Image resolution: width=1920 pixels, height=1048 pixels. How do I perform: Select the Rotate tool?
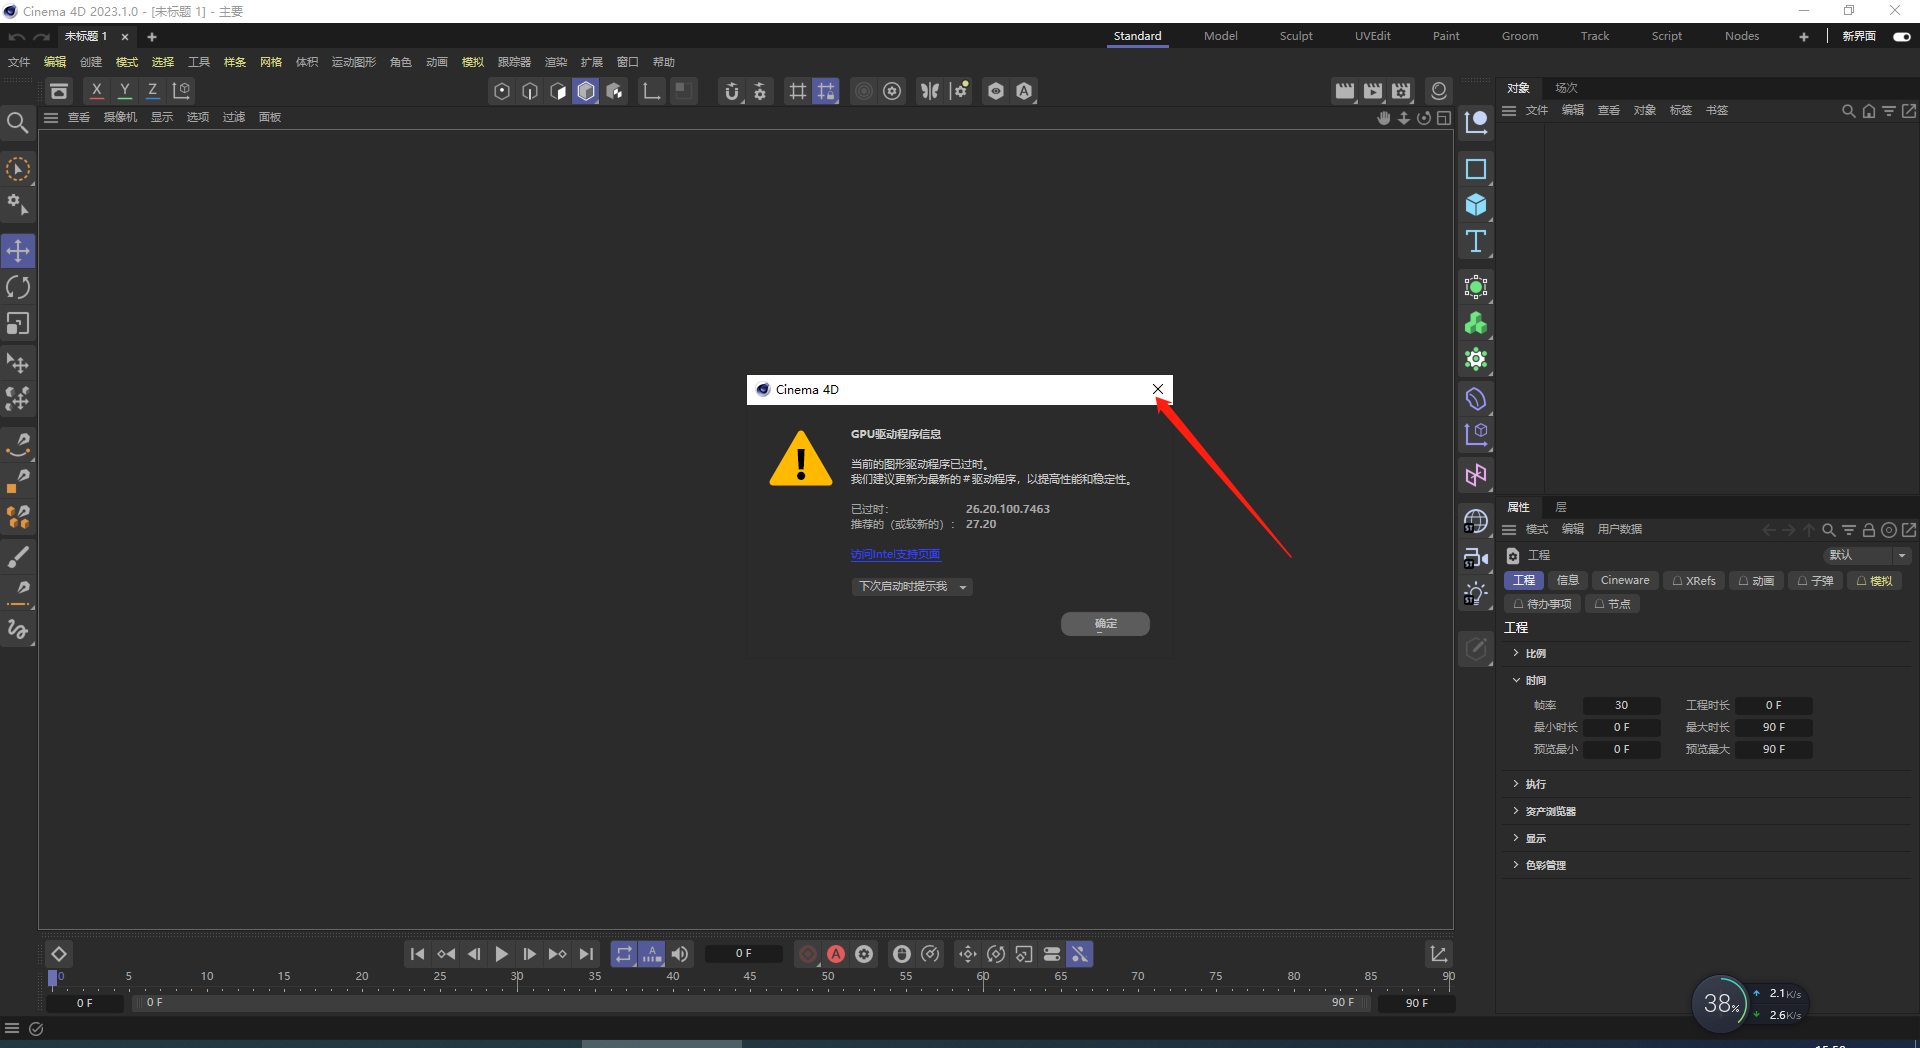point(18,288)
